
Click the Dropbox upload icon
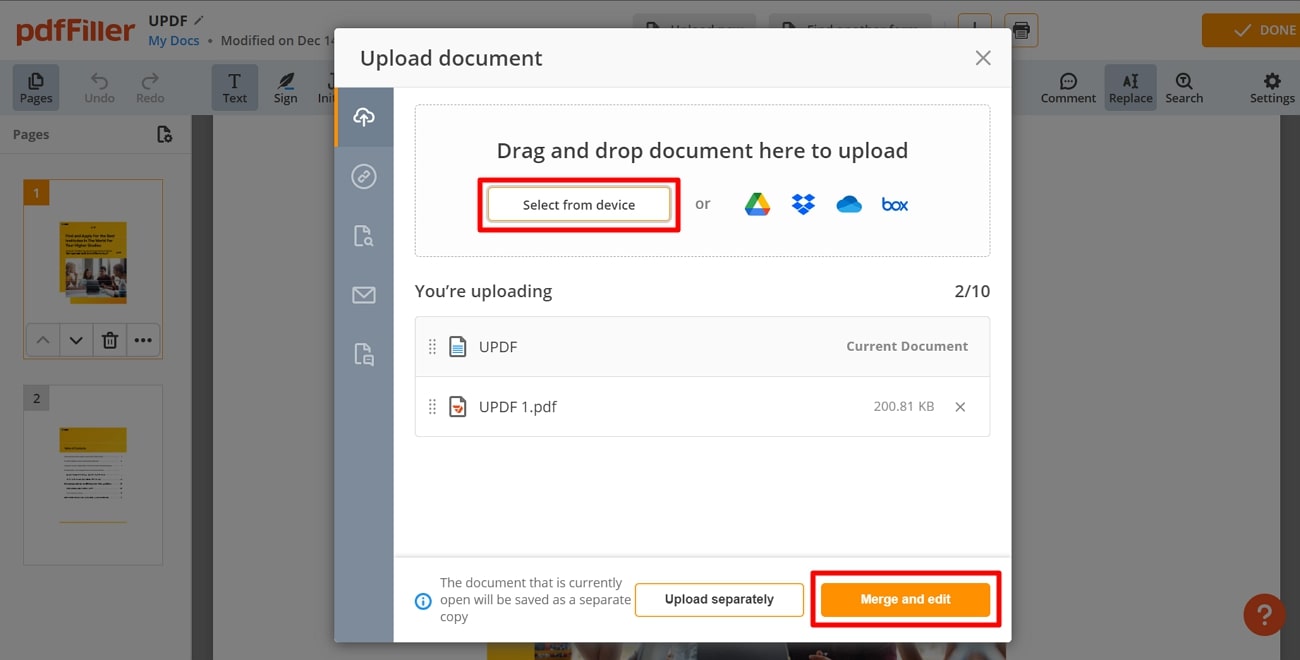803,203
